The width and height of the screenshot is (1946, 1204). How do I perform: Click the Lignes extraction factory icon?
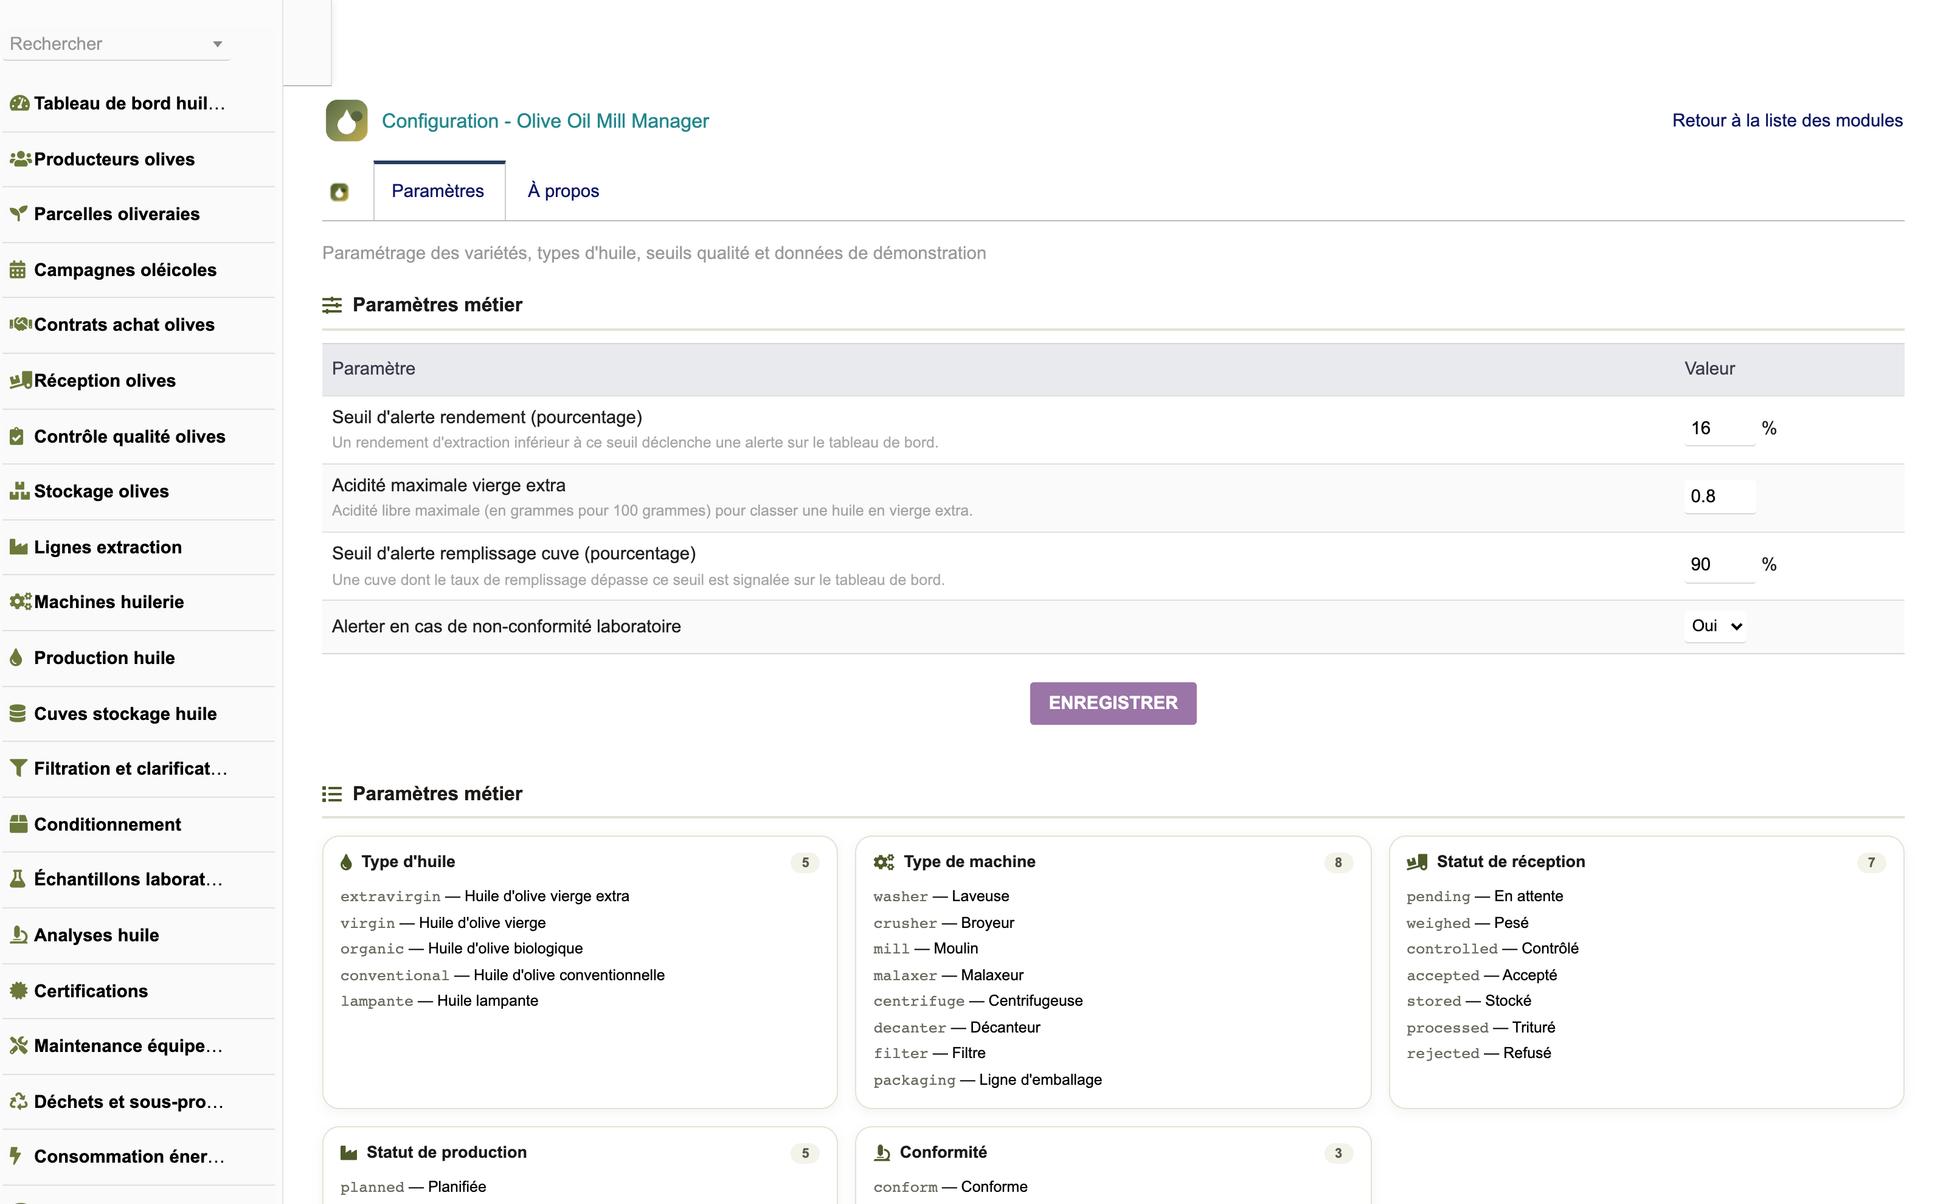[x=18, y=547]
